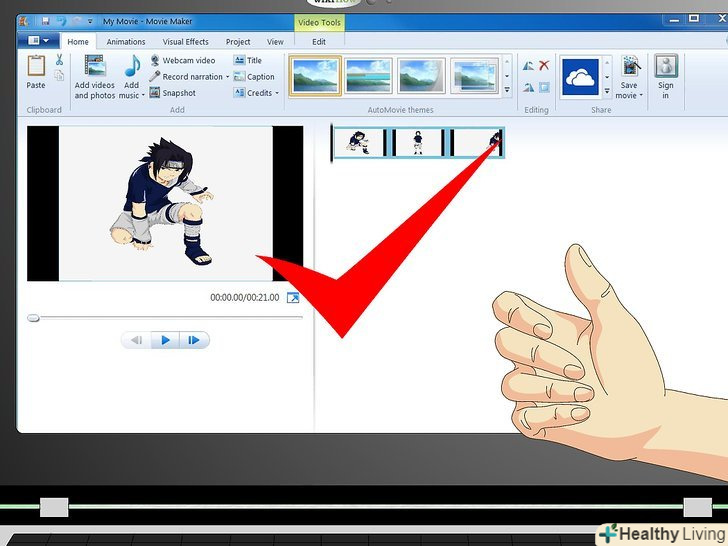Screen dimensions: 728x546
Task: Select the third AutoMovie theme thumbnail
Action: pos(421,76)
